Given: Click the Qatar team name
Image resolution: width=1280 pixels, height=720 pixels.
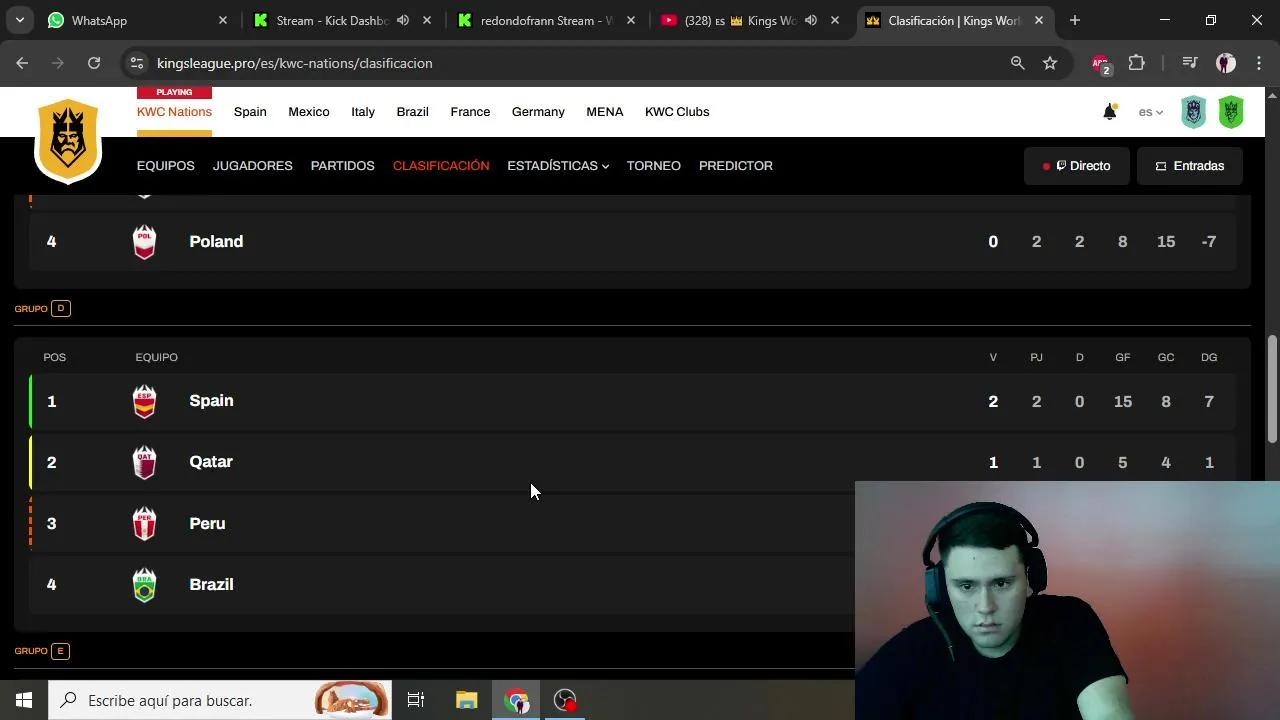Looking at the screenshot, I should pos(211,462).
